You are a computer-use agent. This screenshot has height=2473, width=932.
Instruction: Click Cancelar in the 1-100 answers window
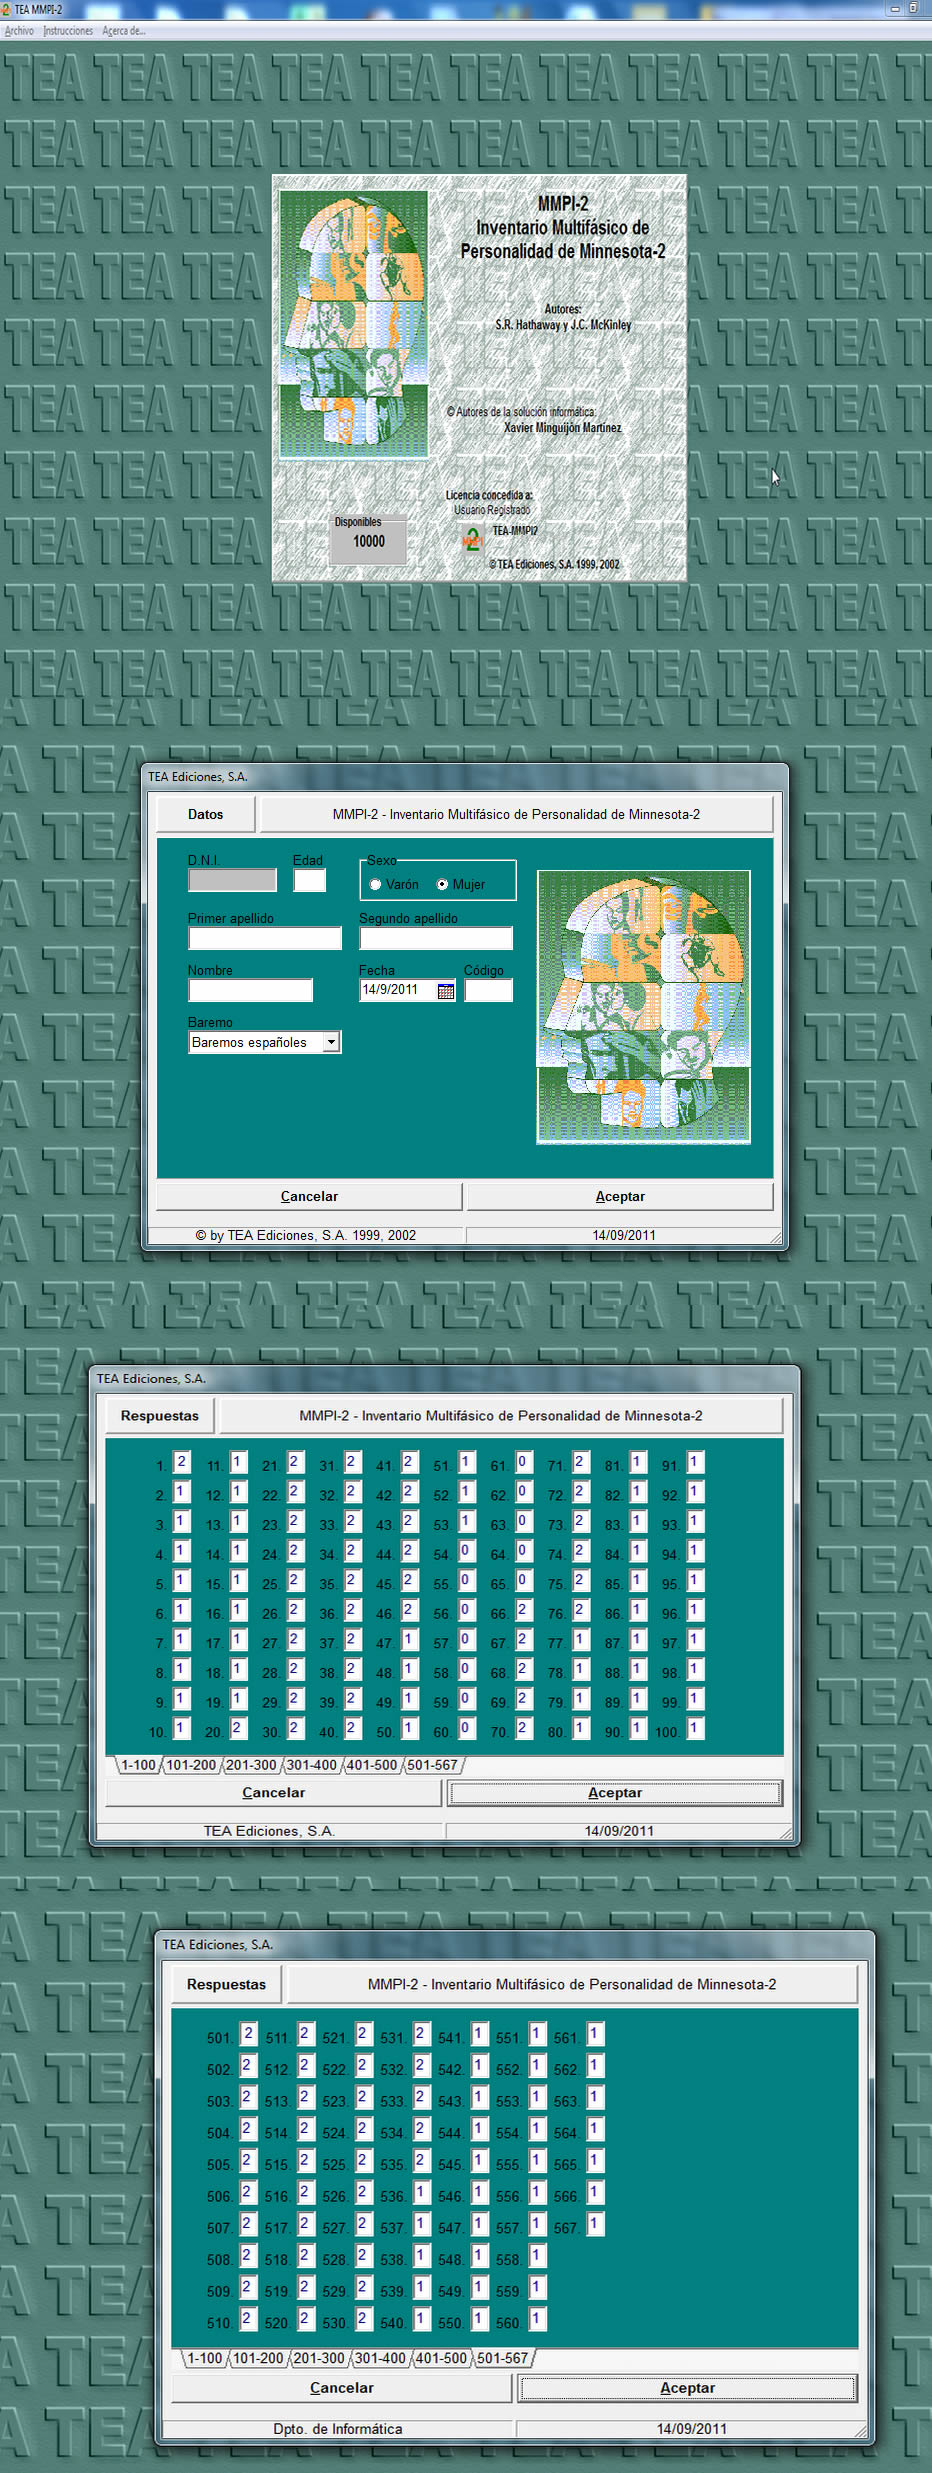pos(273,1793)
